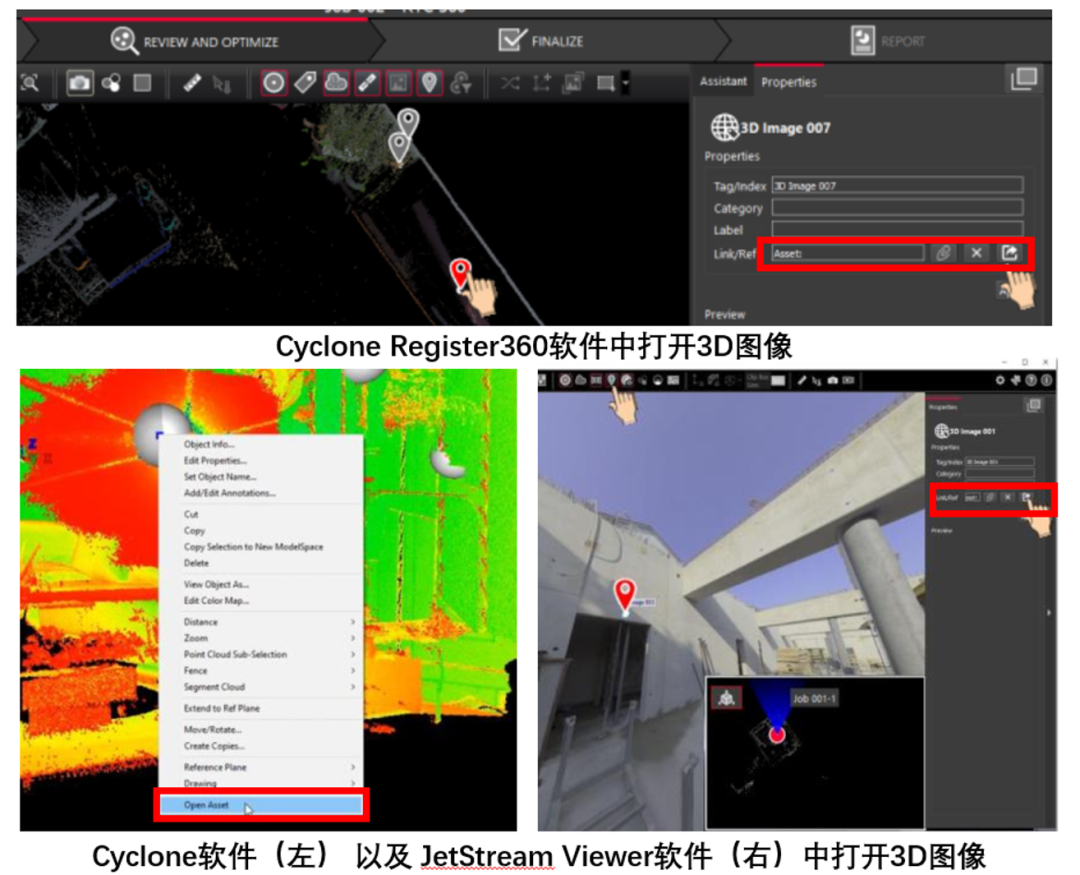Image resolution: width=1080 pixels, height=875 pixels.
Task: Go to the Report workflow step
Action: point(888,41)
